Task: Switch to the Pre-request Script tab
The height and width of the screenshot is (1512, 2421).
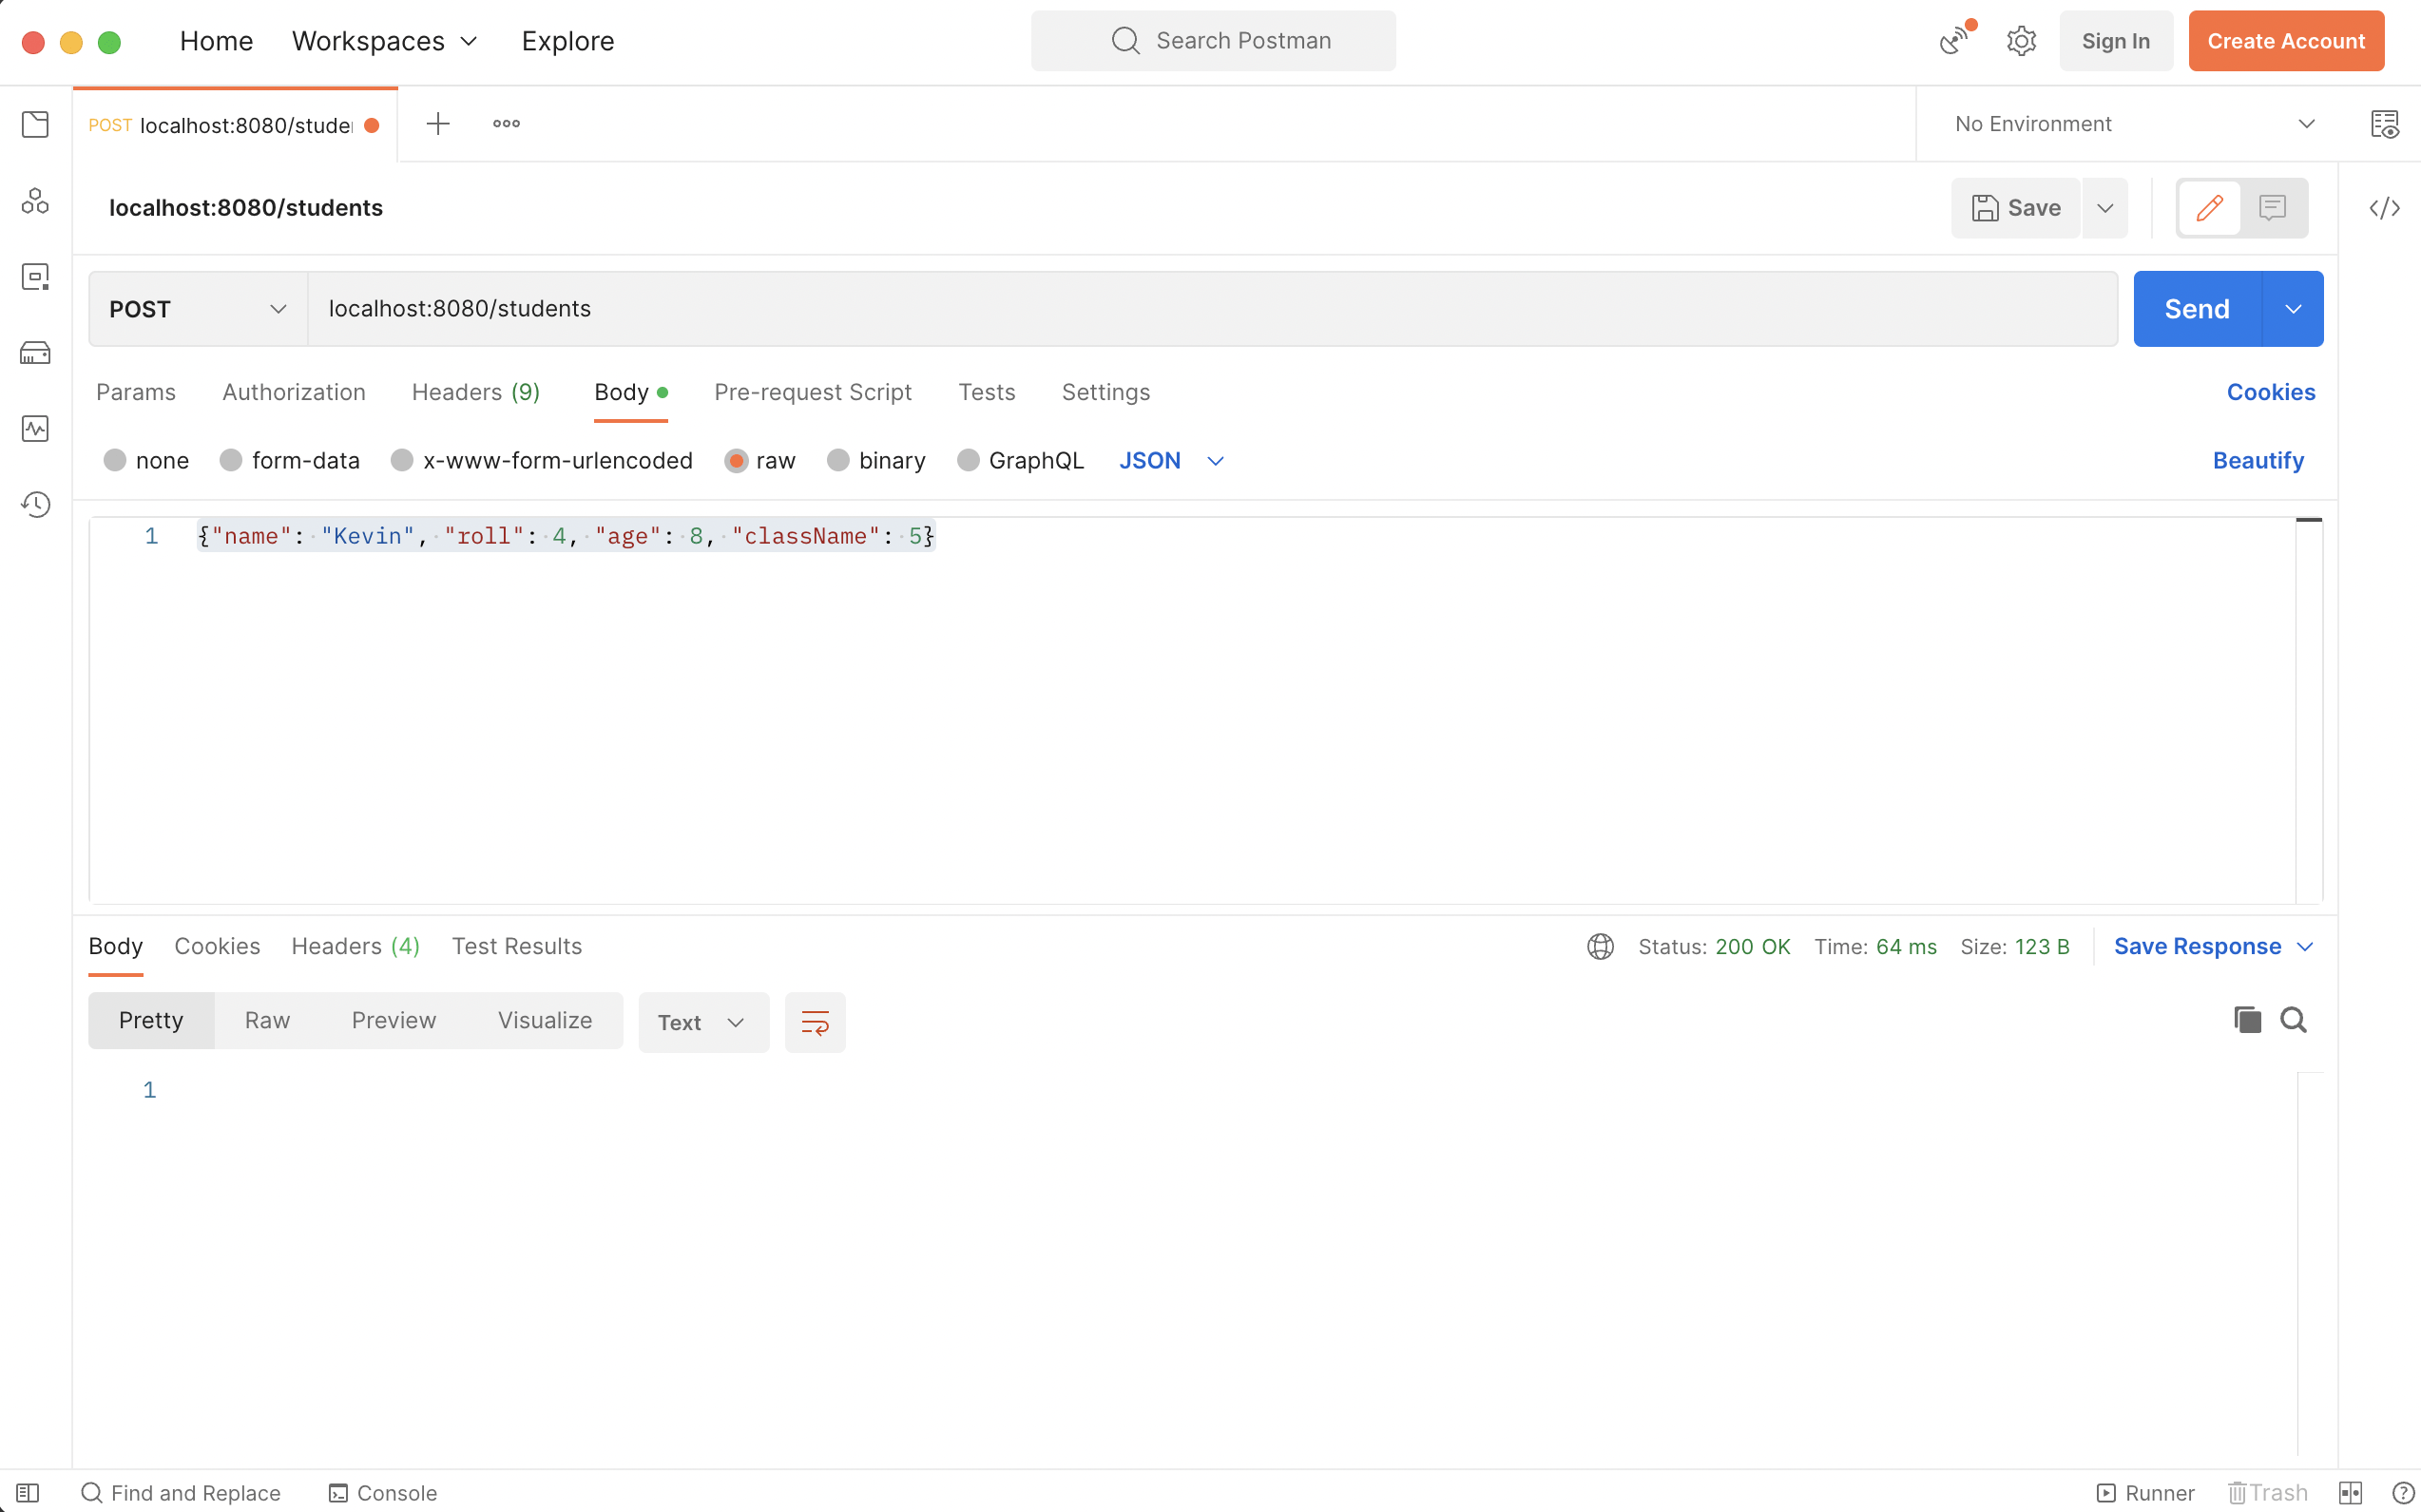Action: [812, 392]
